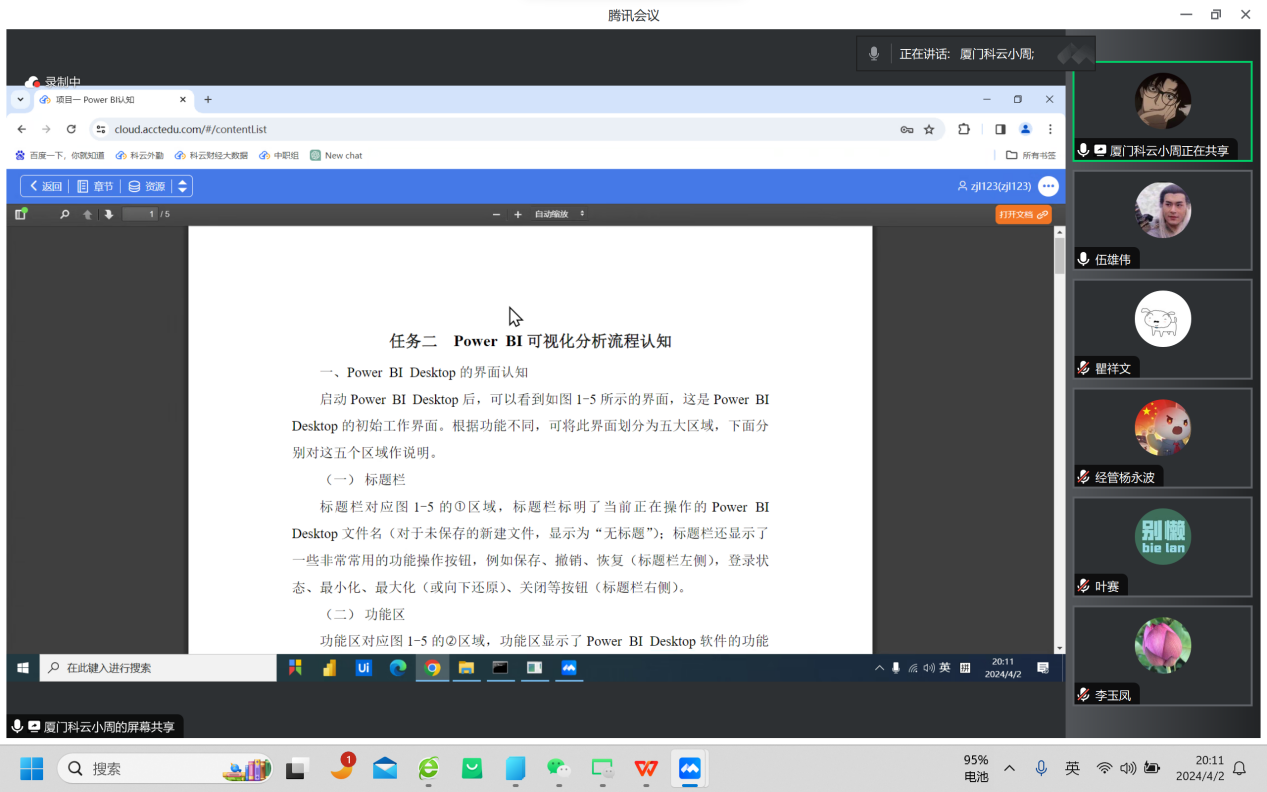Viewport: 1267px width, 792px height.
Task: Click the 返回 back button
Action: pos(45,186)
